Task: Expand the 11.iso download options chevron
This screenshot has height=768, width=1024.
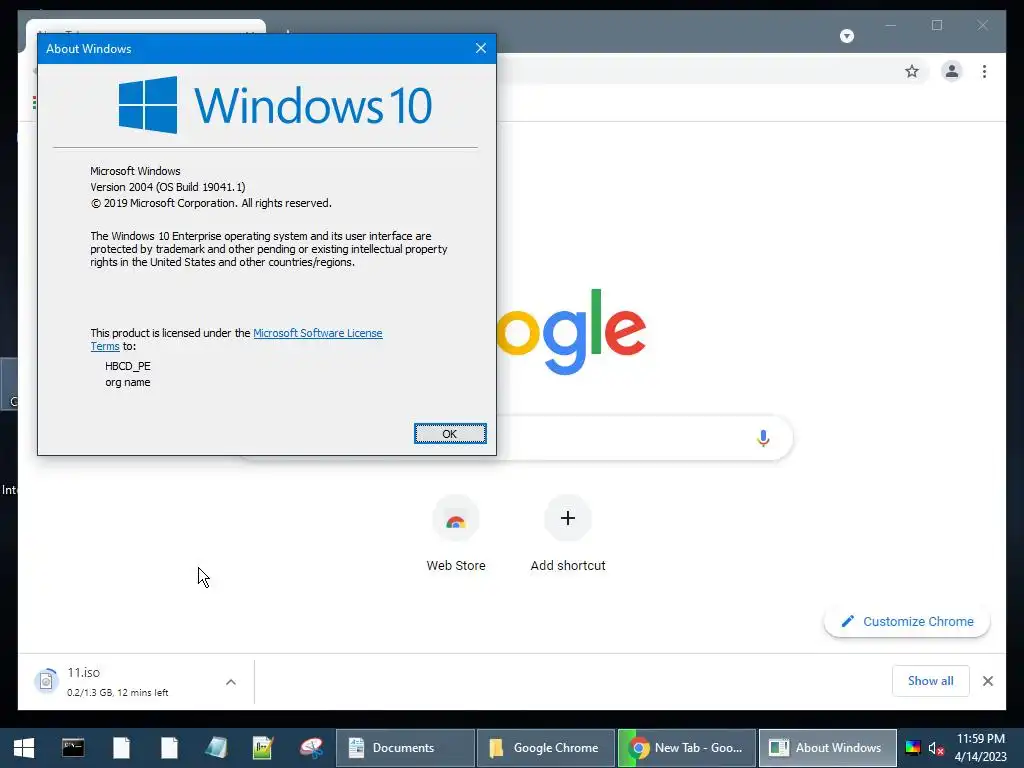Action: (231, 682)
